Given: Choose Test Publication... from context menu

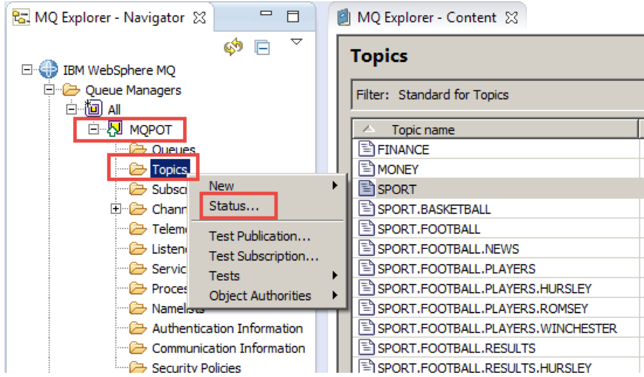Looking at the screenshot, I should click(x=268, y=236).
